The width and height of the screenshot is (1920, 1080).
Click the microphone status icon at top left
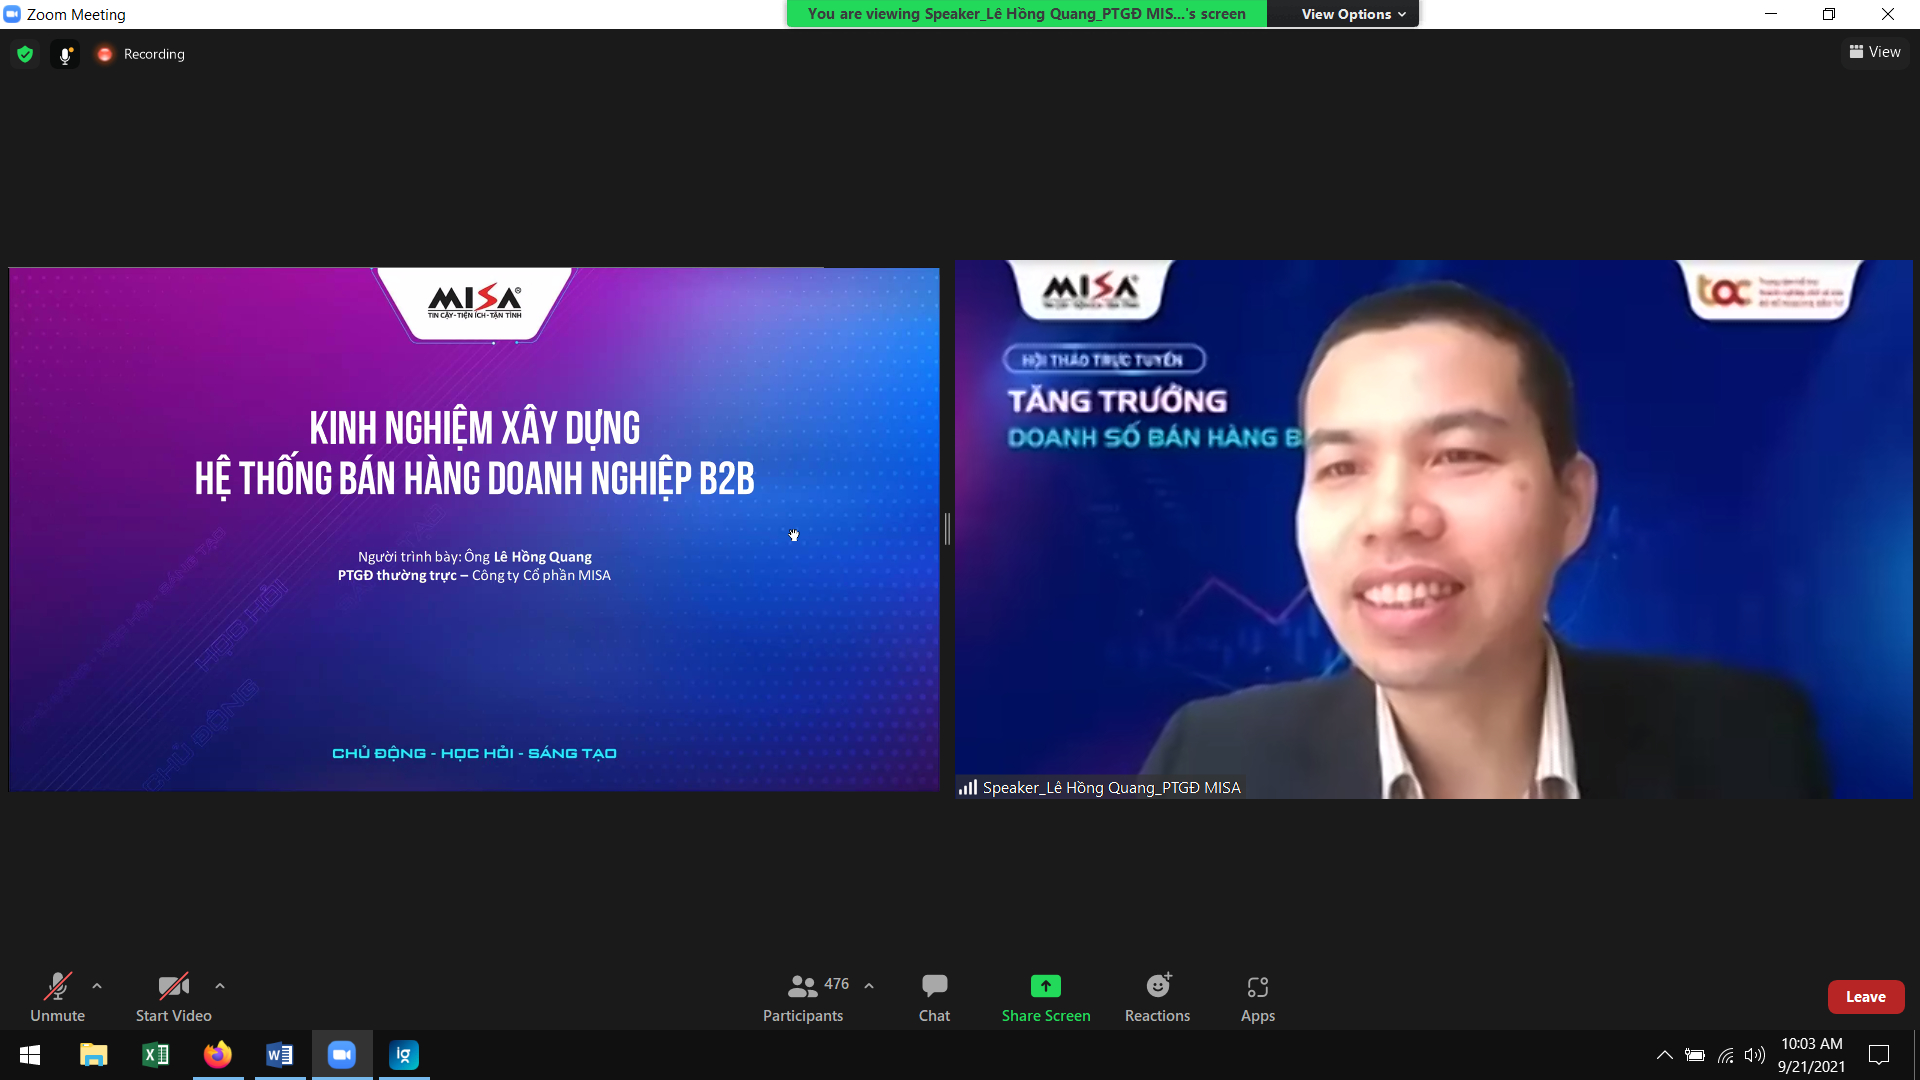click(65, 55)
